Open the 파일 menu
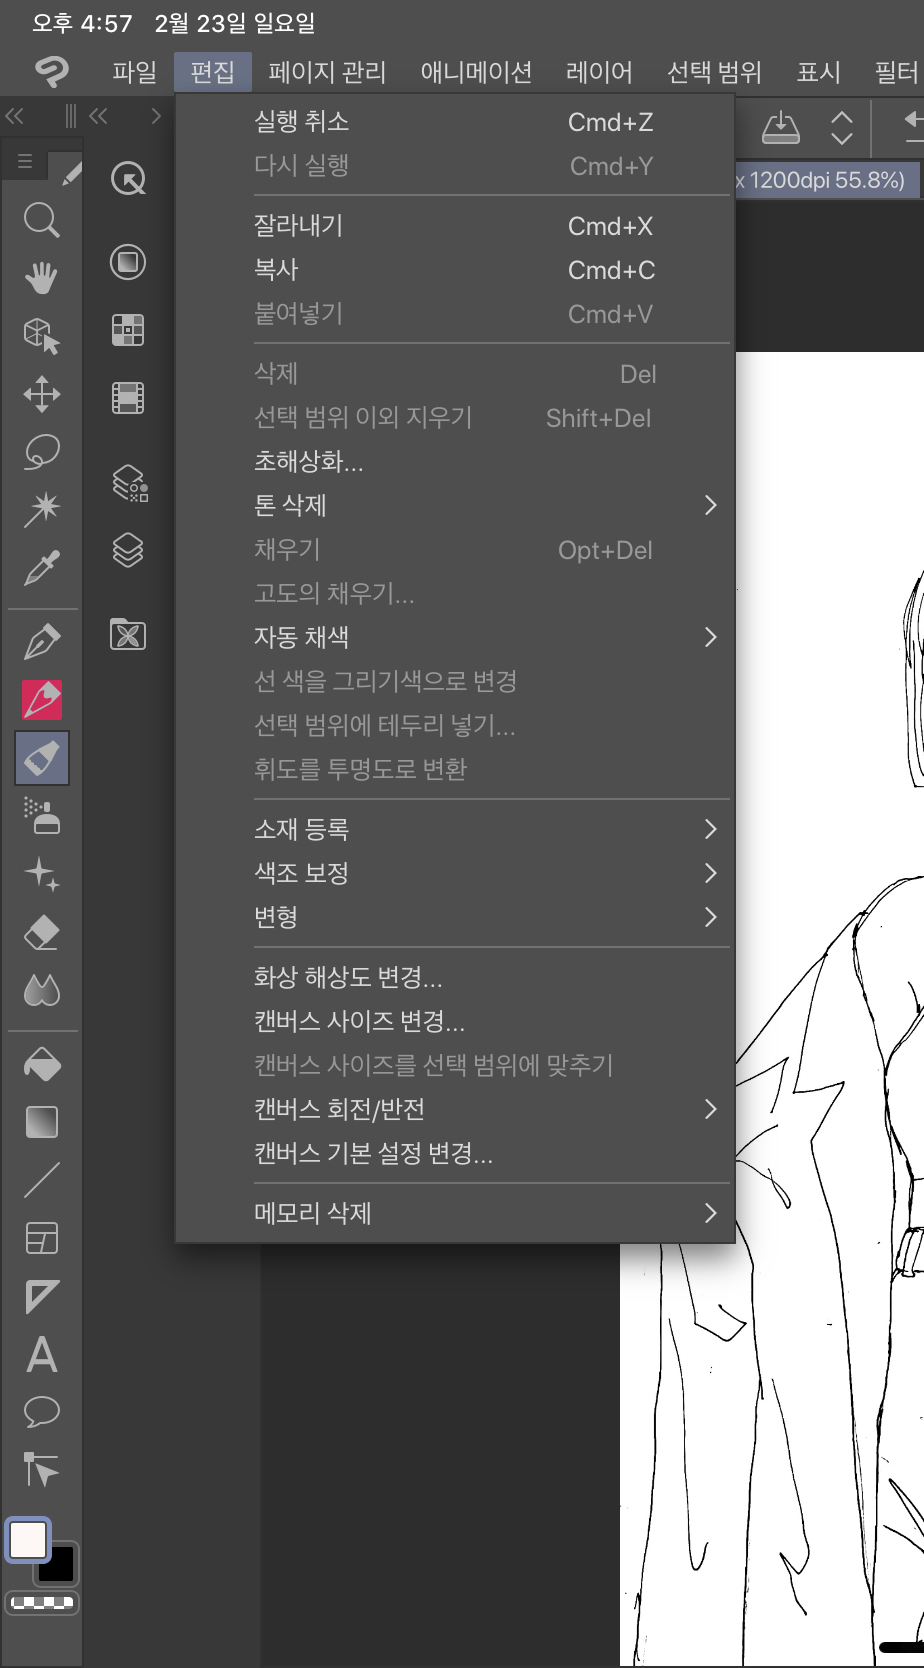Image resolution: width=924 pixels, height=1668 pixels. coord(134,72)
